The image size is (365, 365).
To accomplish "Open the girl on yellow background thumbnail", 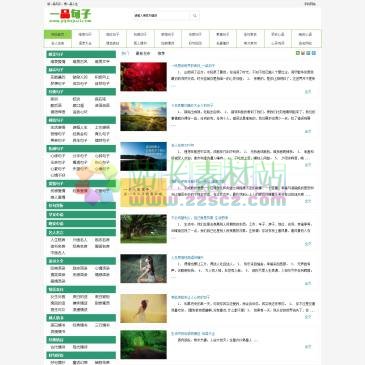I will [x=144, y=308].
